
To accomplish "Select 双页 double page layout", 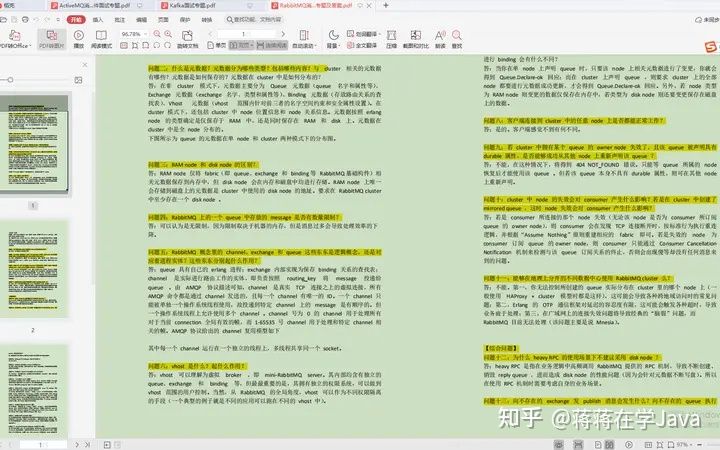I will (241, 45).
